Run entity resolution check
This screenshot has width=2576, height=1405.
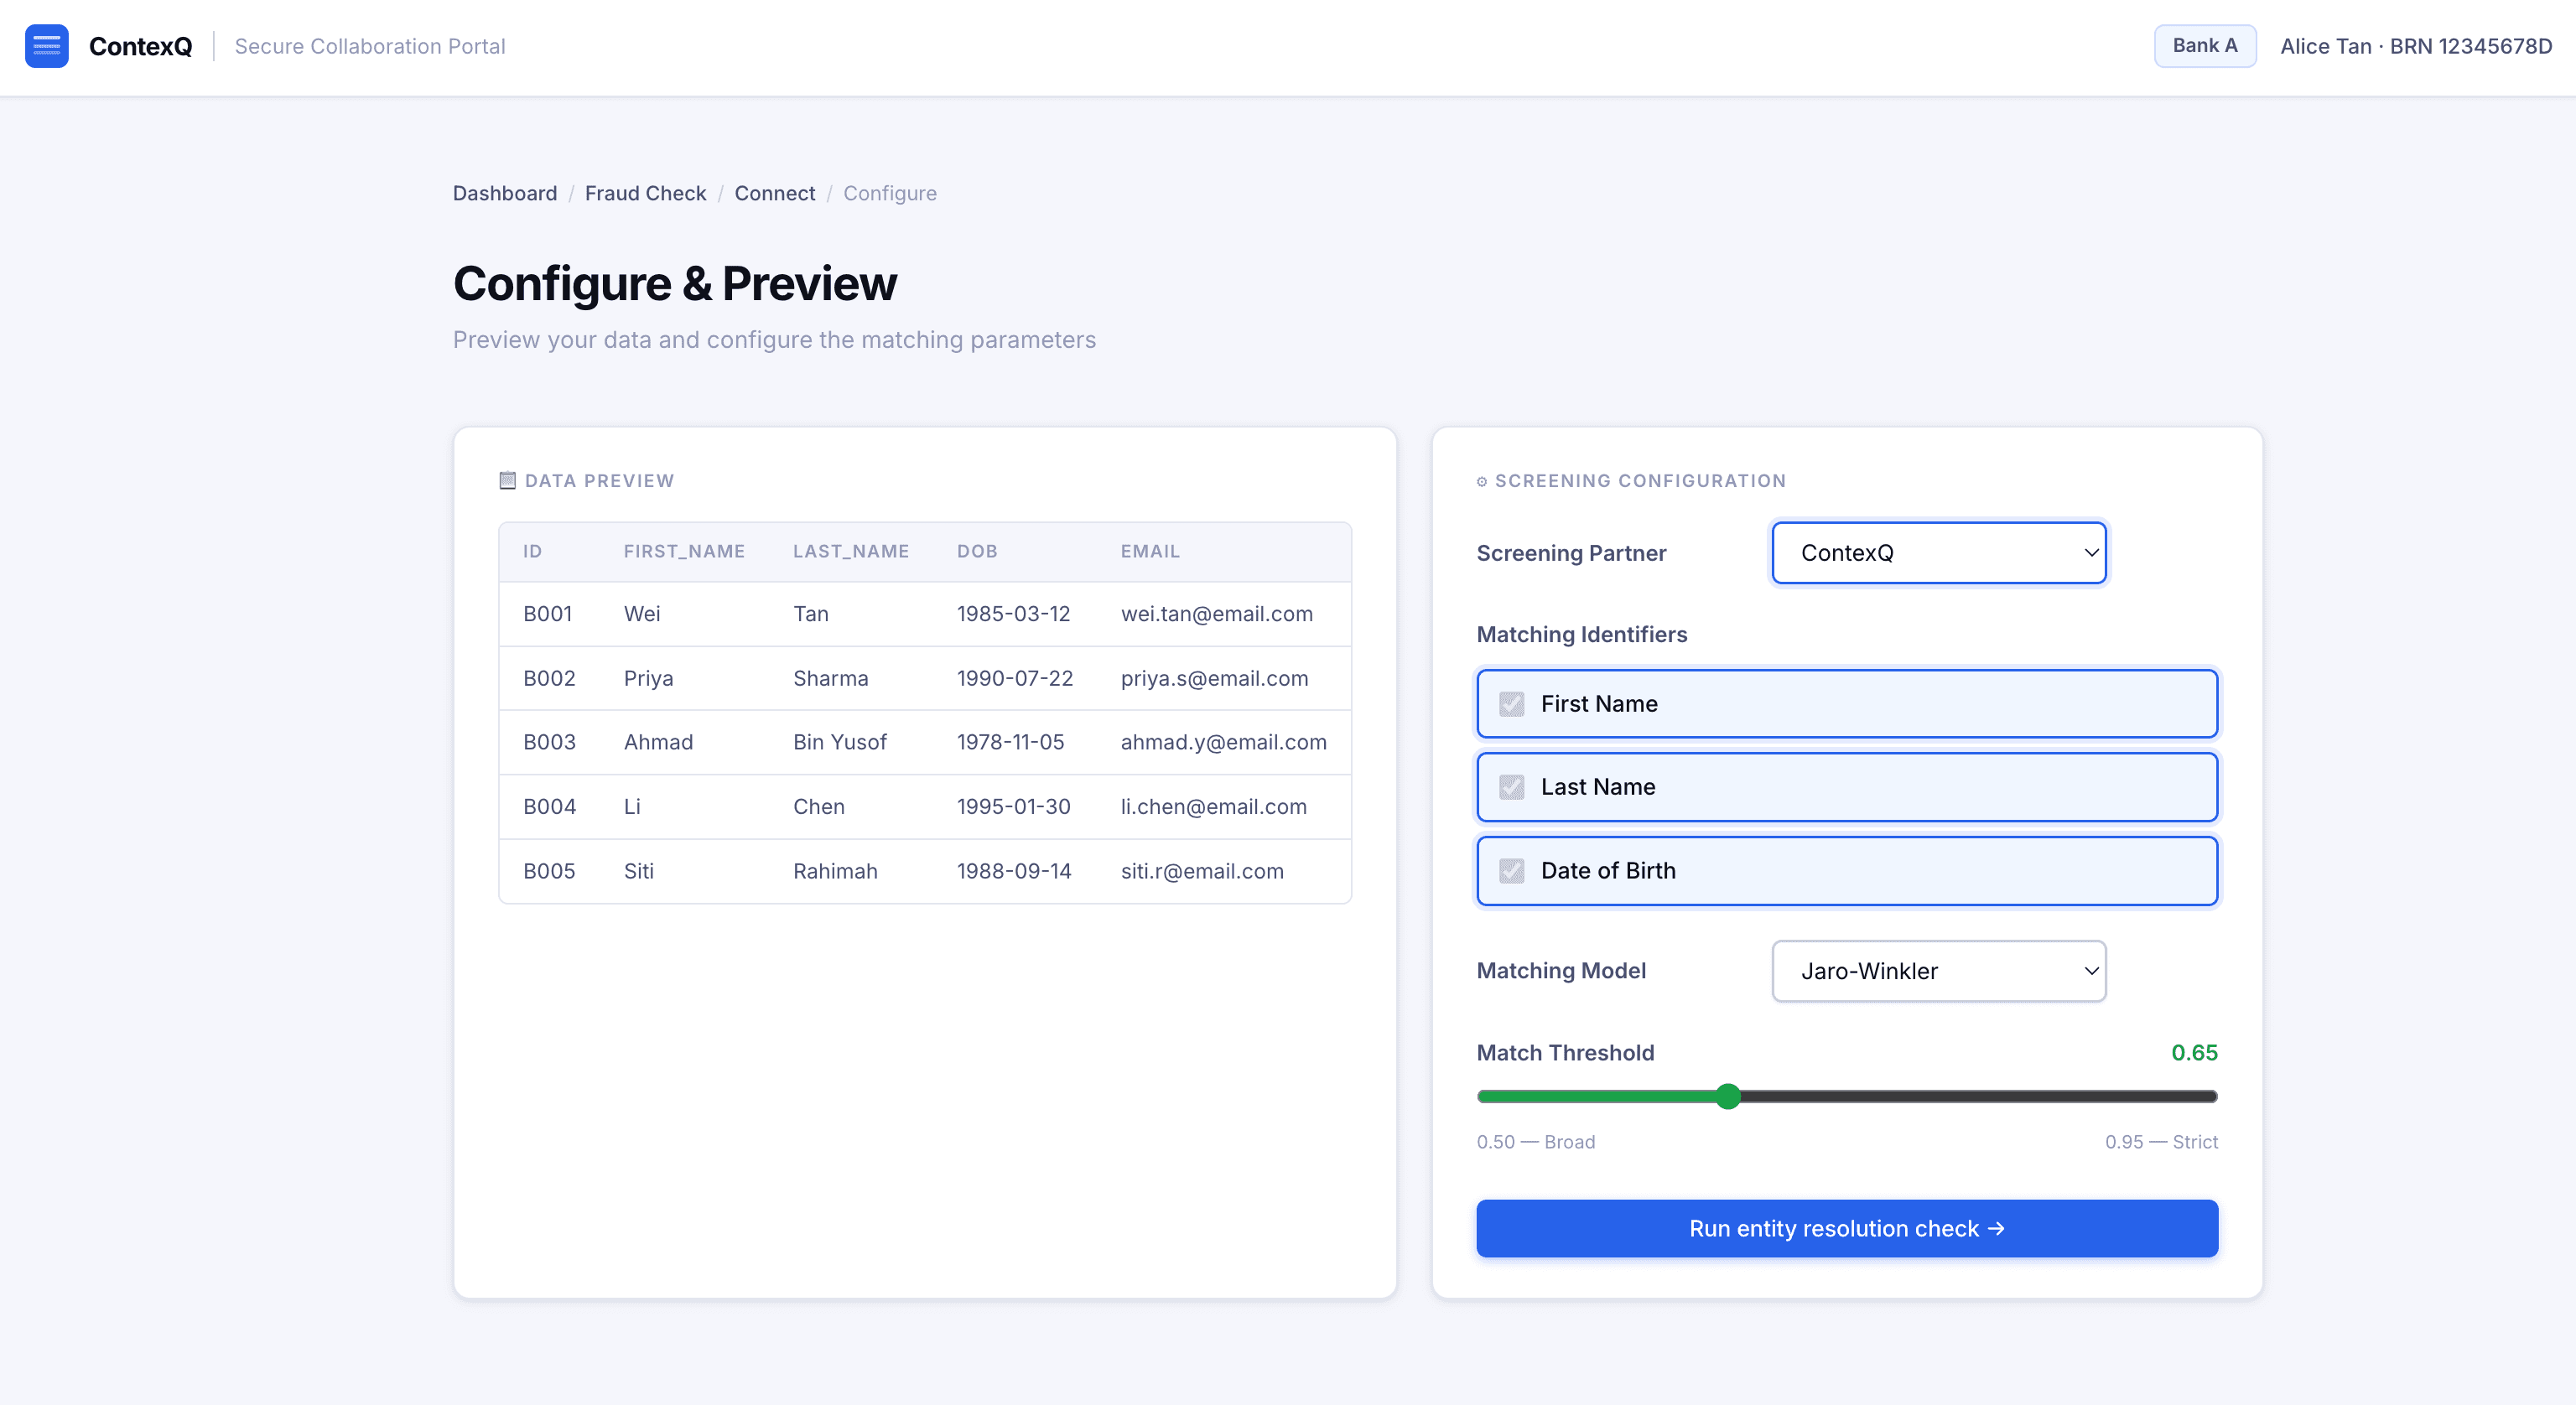(x=1847, y=1228)
